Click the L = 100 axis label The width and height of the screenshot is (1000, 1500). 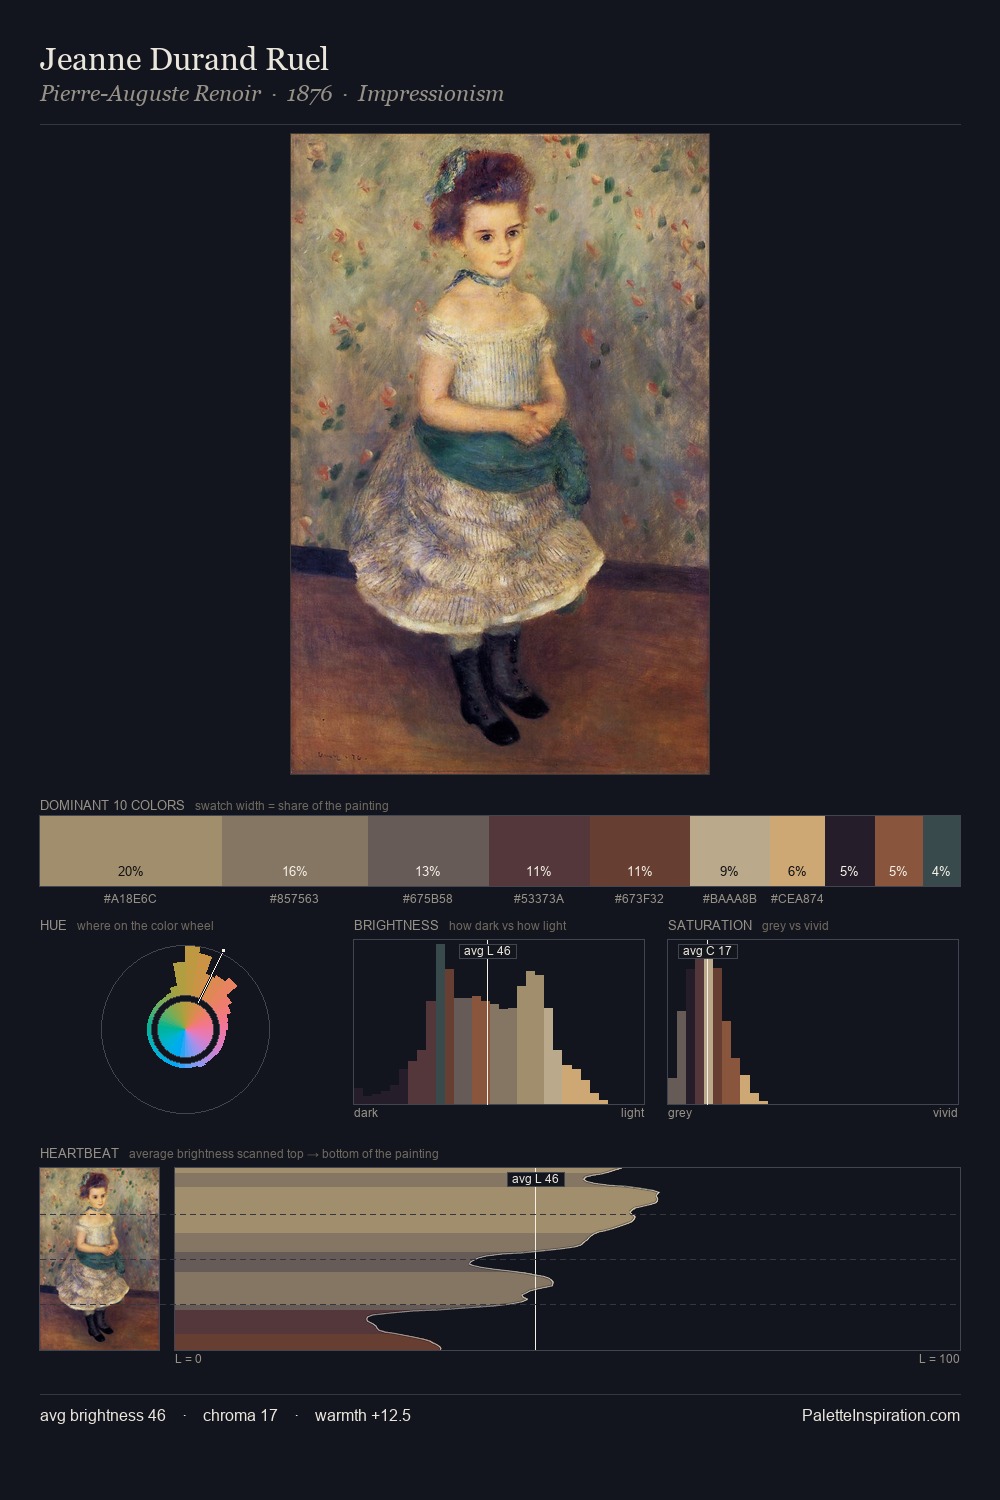[939, 1359]
